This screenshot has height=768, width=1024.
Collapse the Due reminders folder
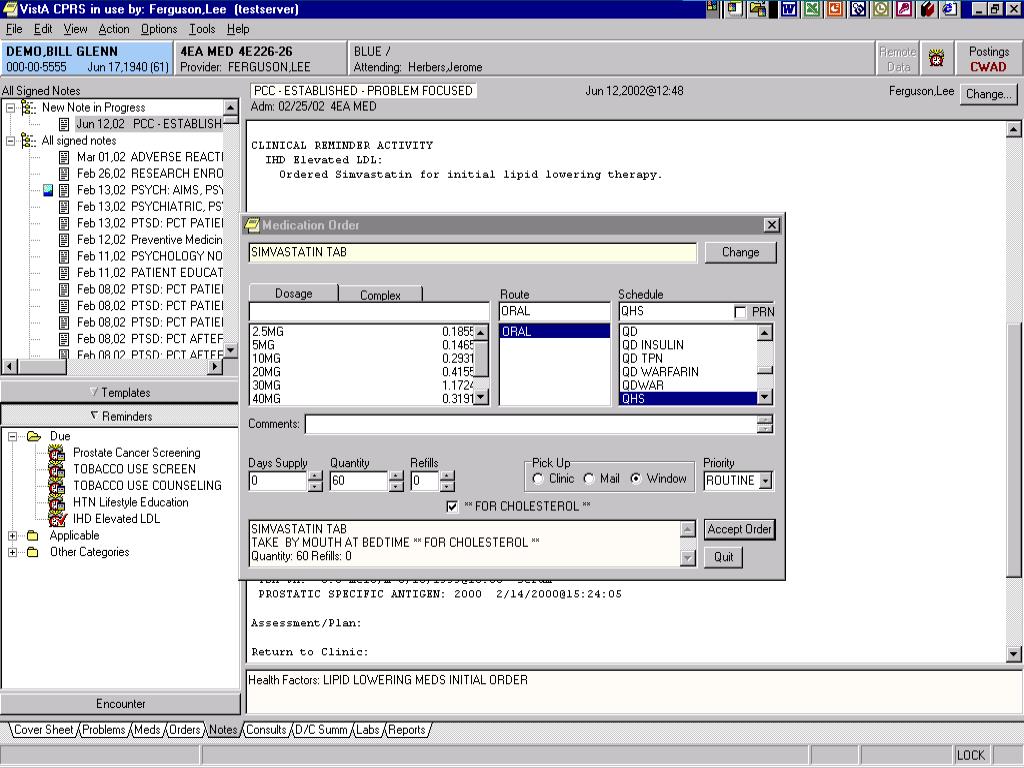click(x=12, y=436)
